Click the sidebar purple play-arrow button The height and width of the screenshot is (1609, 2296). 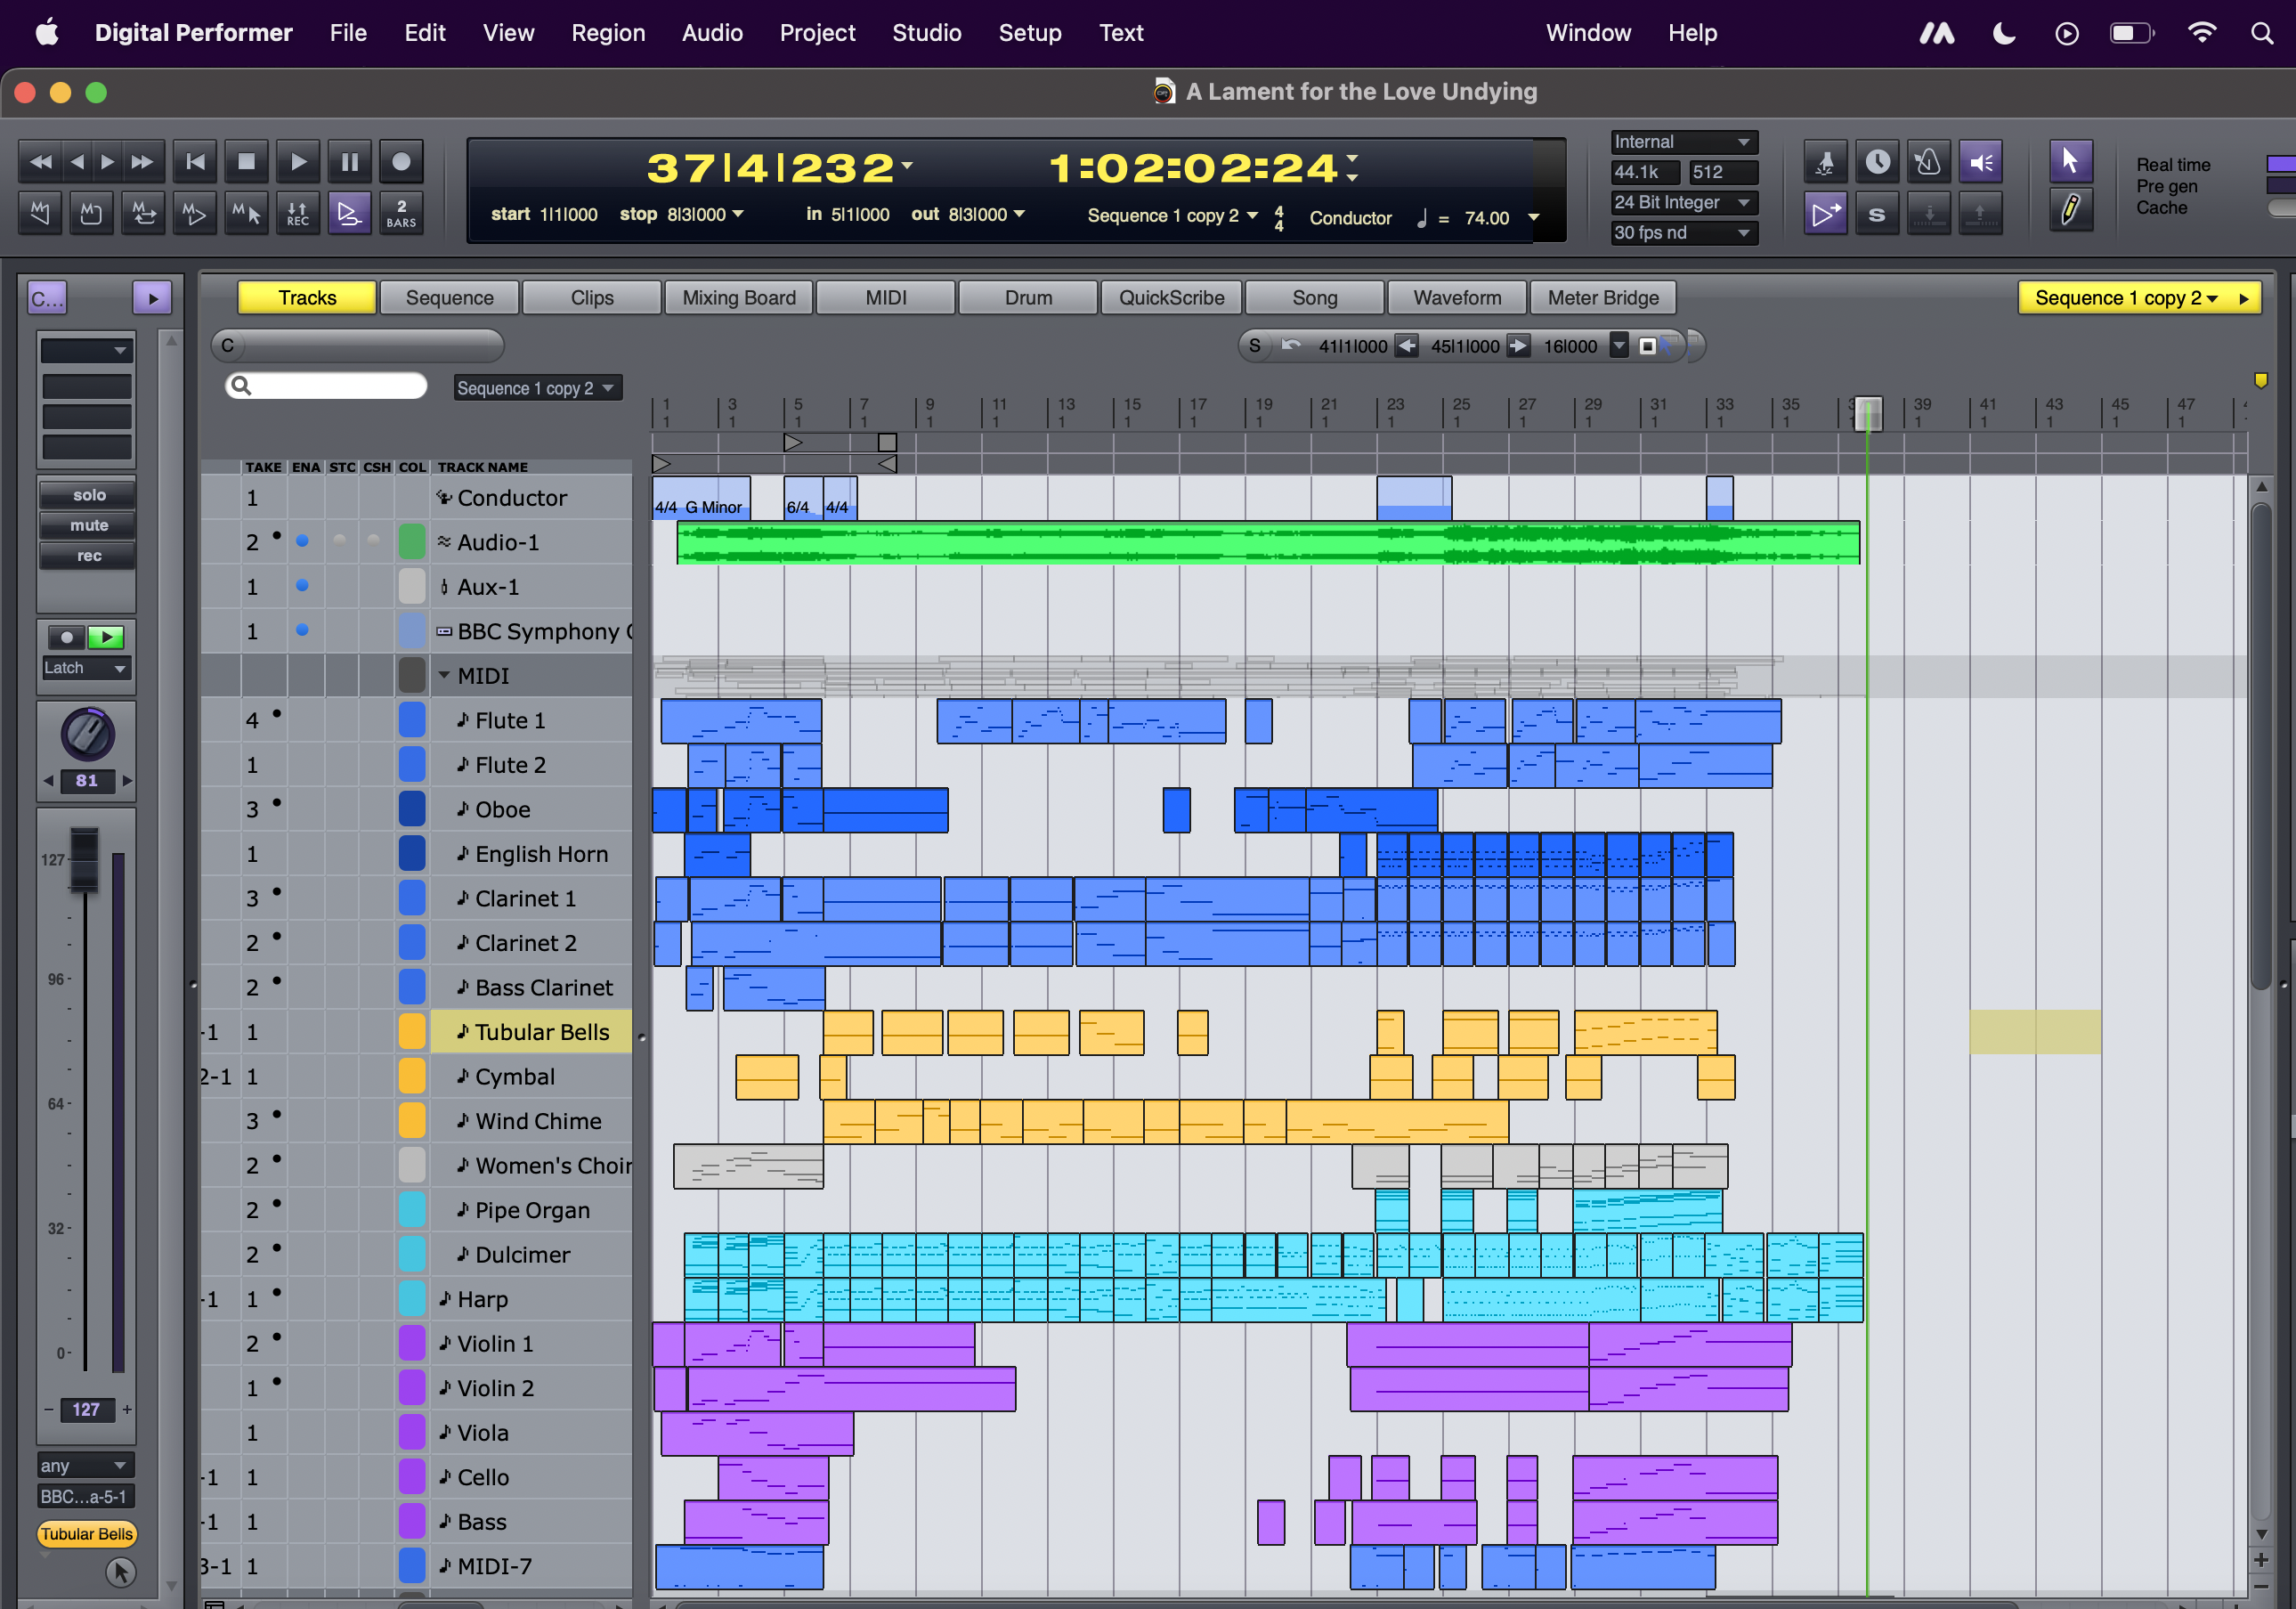tap(152, 298)
